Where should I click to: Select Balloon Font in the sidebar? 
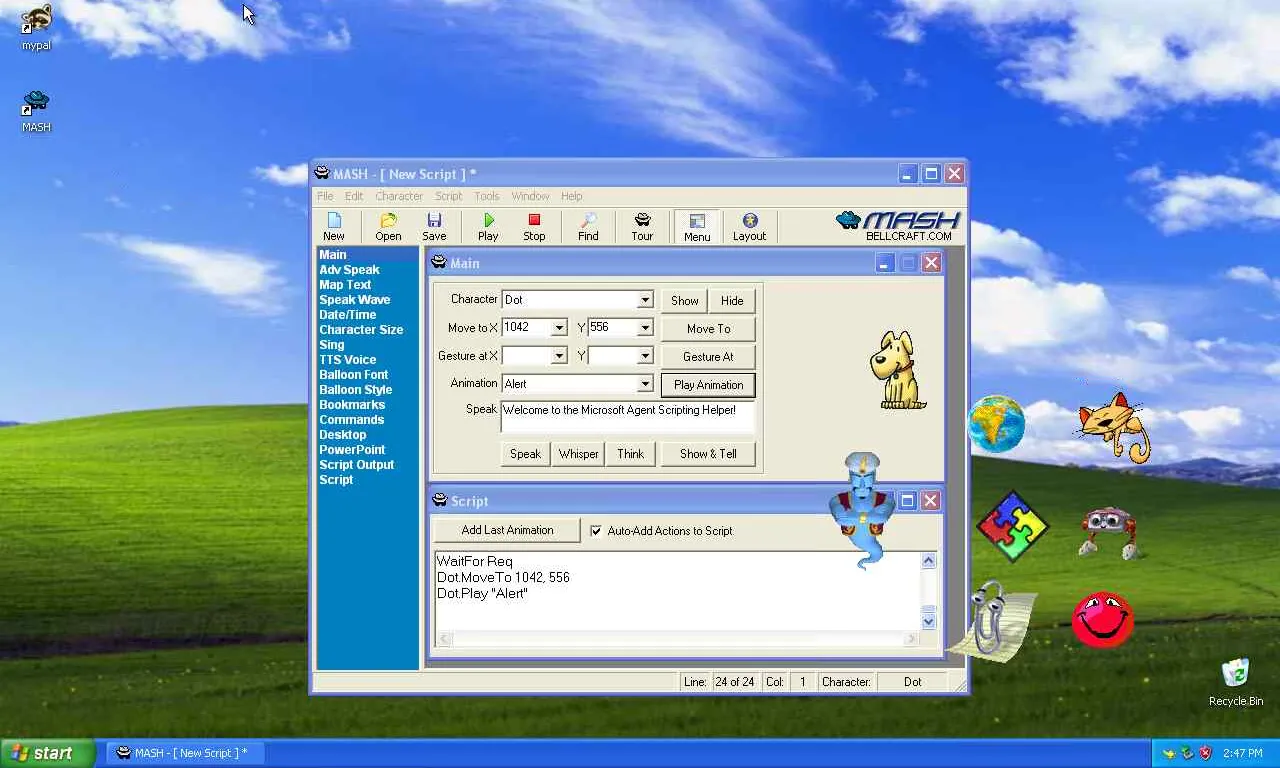click(354, 375)
